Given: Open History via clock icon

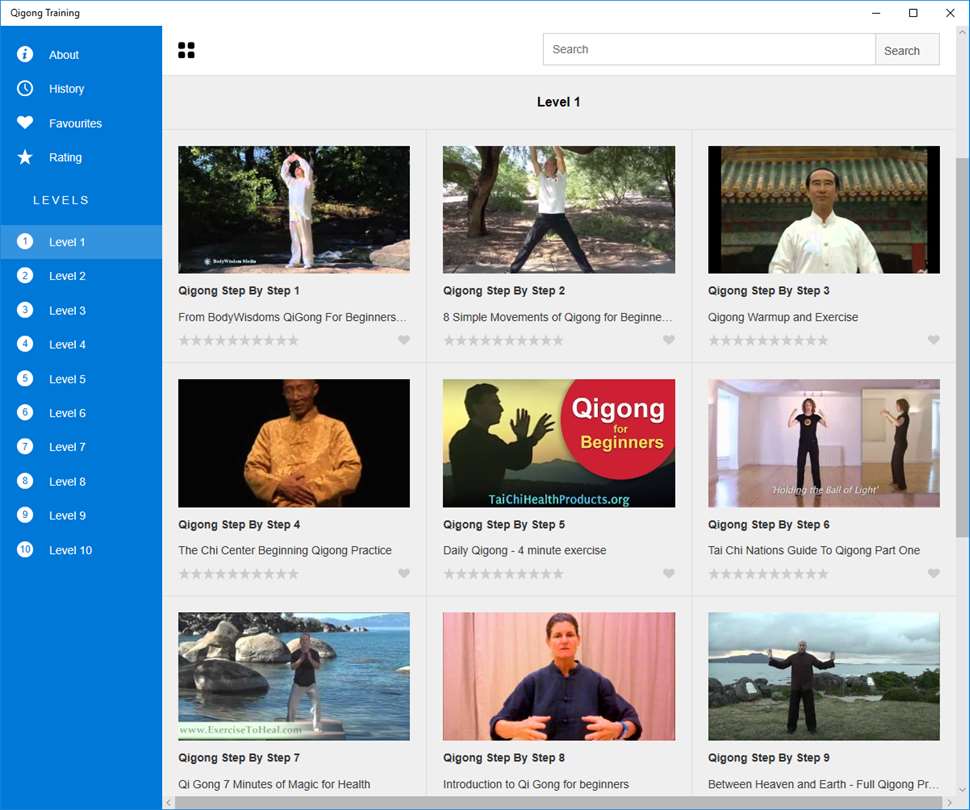Looking at the screenshot, I should (x=25, y=89).
